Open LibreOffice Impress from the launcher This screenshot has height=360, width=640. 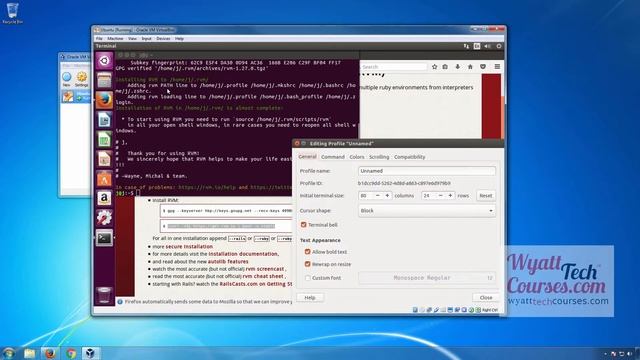pyautogui.click(x=104, y=159)
